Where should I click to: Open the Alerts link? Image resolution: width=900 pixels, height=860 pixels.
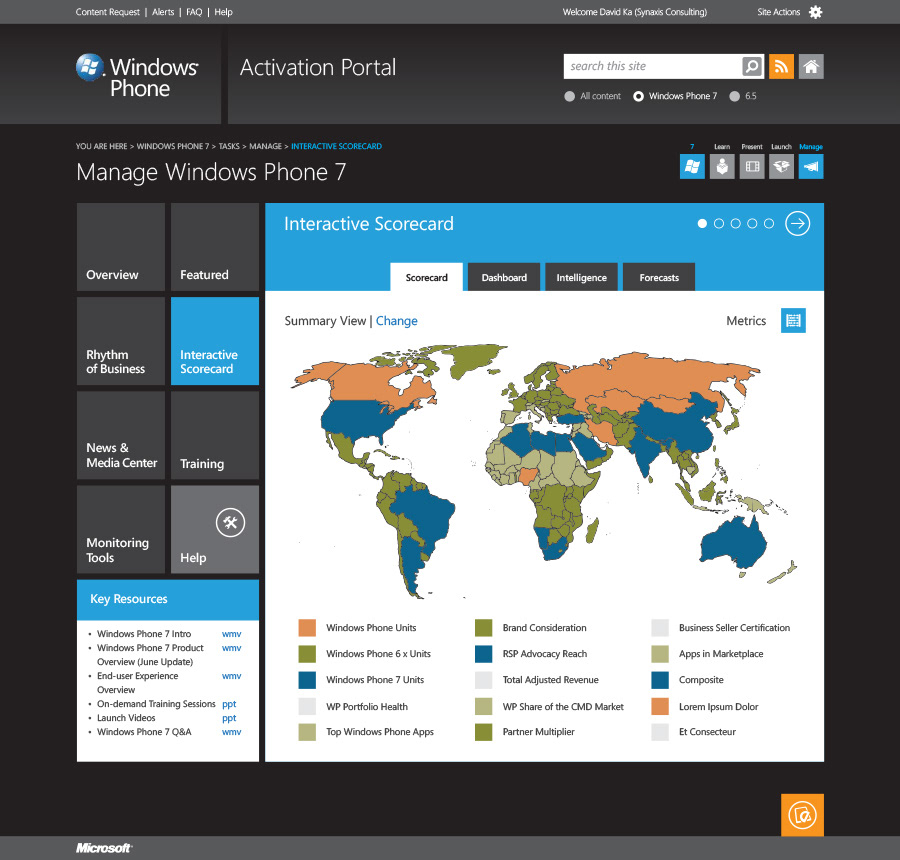[x=163, y=12]
